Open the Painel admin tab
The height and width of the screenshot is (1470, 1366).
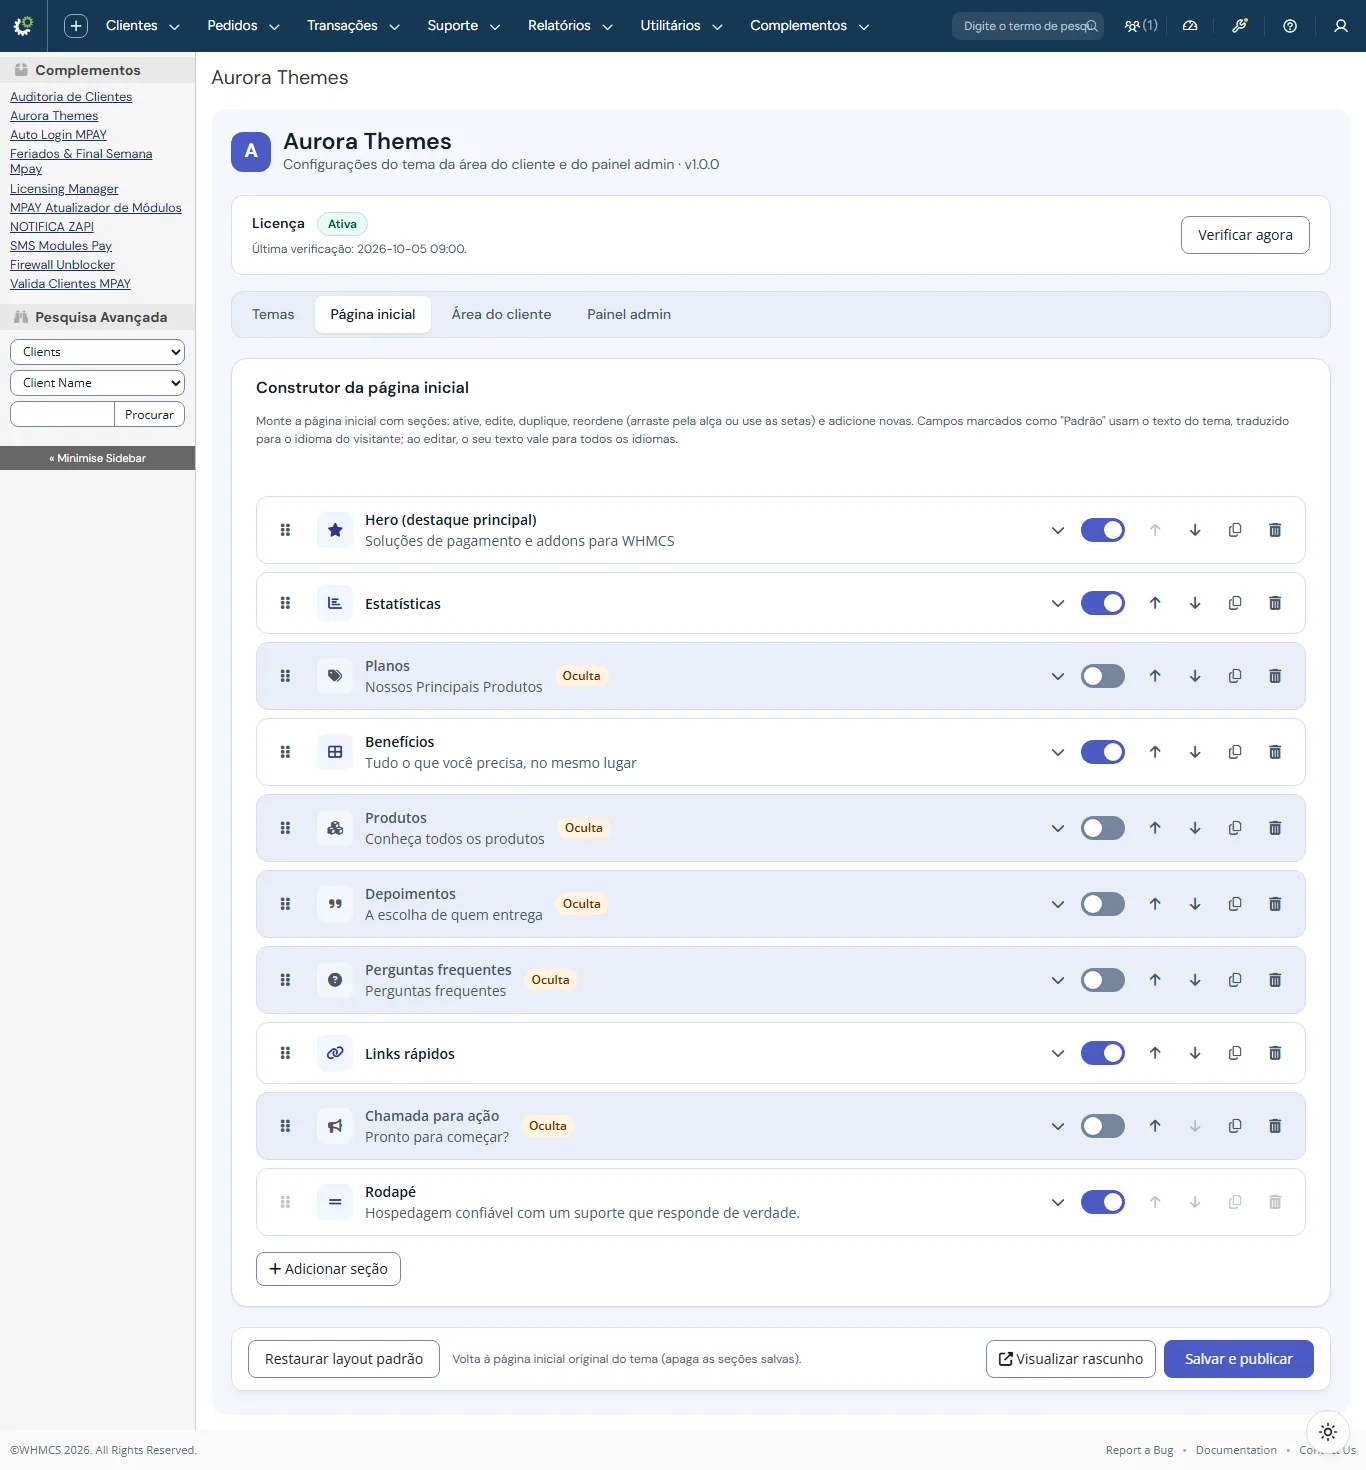(629, 314)
